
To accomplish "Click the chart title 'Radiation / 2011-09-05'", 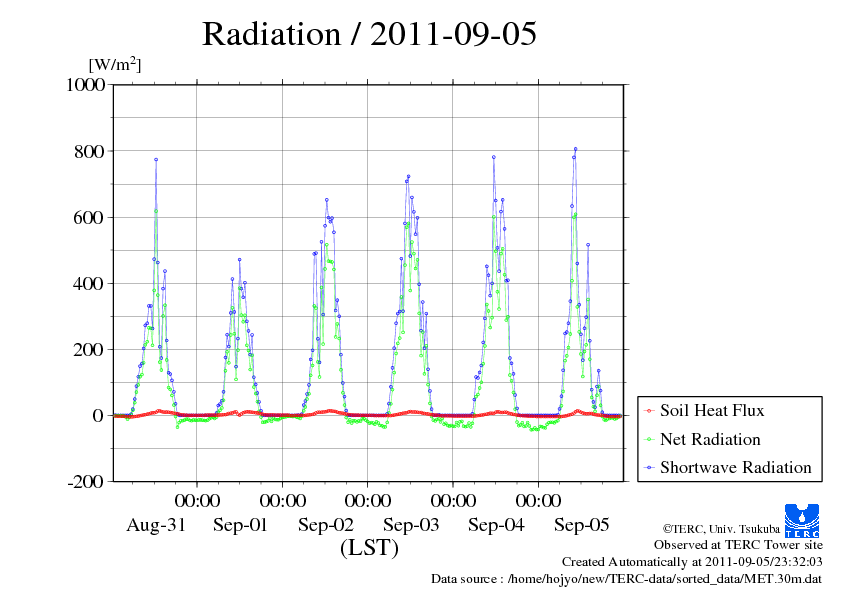I will click(369, 34).
